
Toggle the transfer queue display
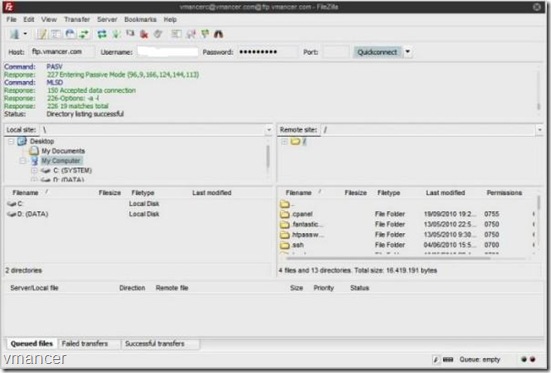(84, 34)
